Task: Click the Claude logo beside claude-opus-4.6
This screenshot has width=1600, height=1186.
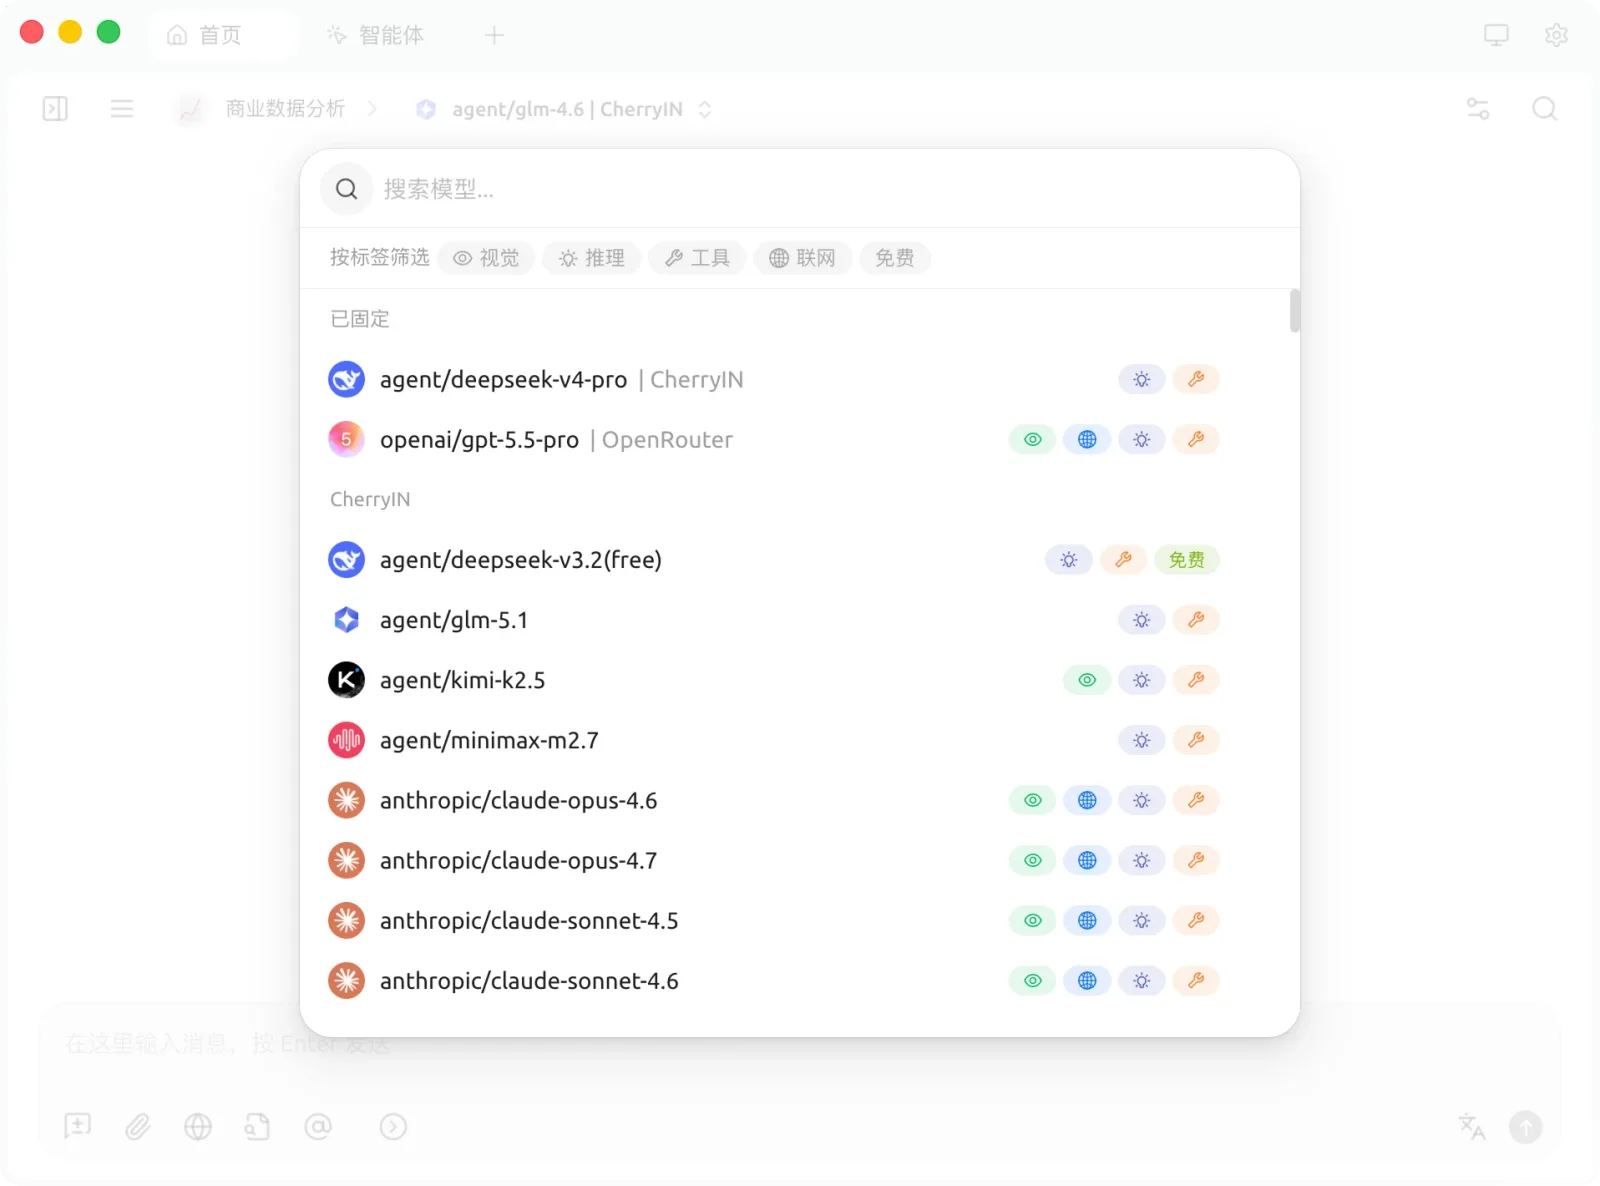Action: click(x=346, y=800)
